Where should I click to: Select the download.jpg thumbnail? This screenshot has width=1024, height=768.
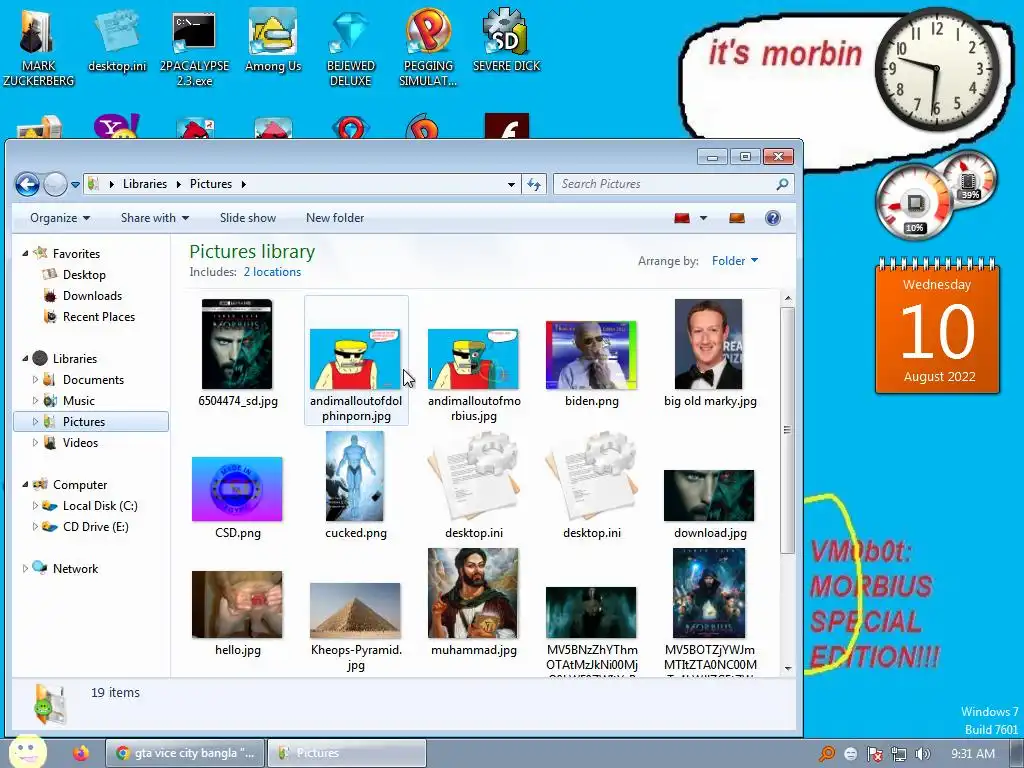pos(709,496)
